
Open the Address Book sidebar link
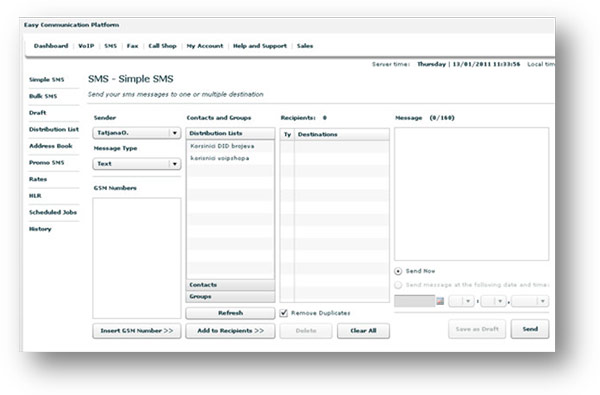51,146
